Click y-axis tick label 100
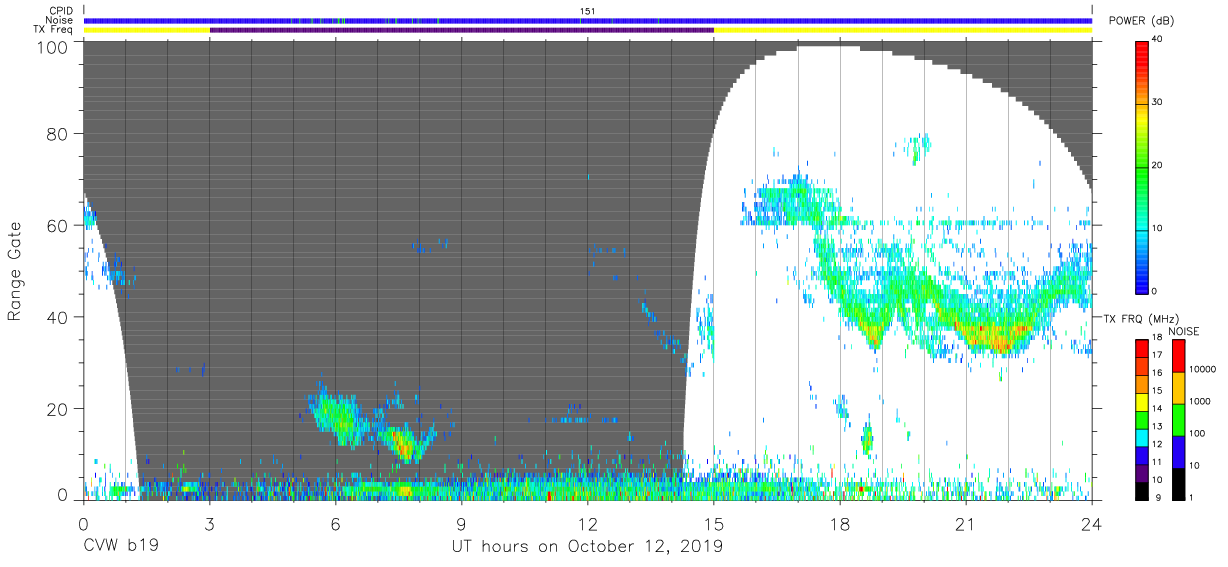1228x567 pixels. pyautogui.click(x=54, y=46)
